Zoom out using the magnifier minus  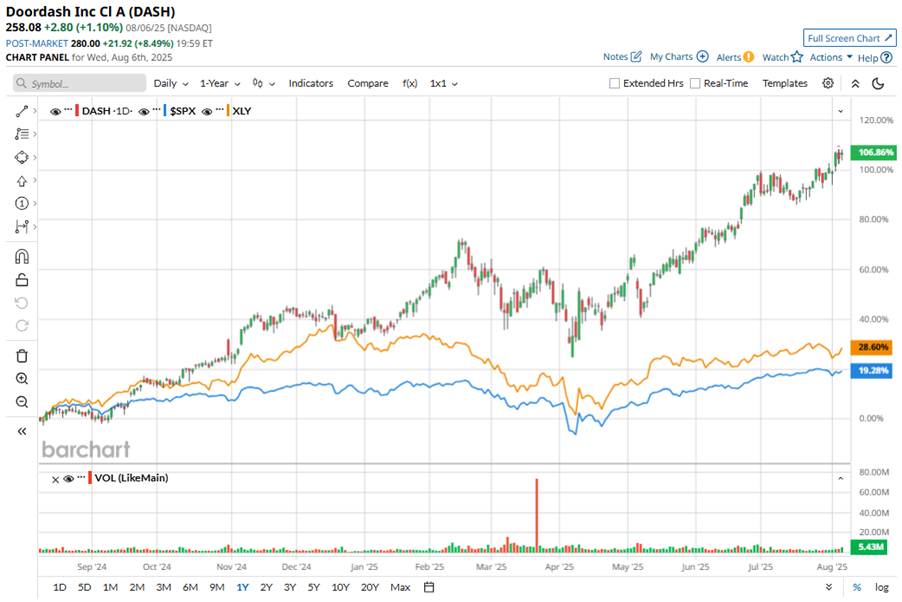click(22, 402)
